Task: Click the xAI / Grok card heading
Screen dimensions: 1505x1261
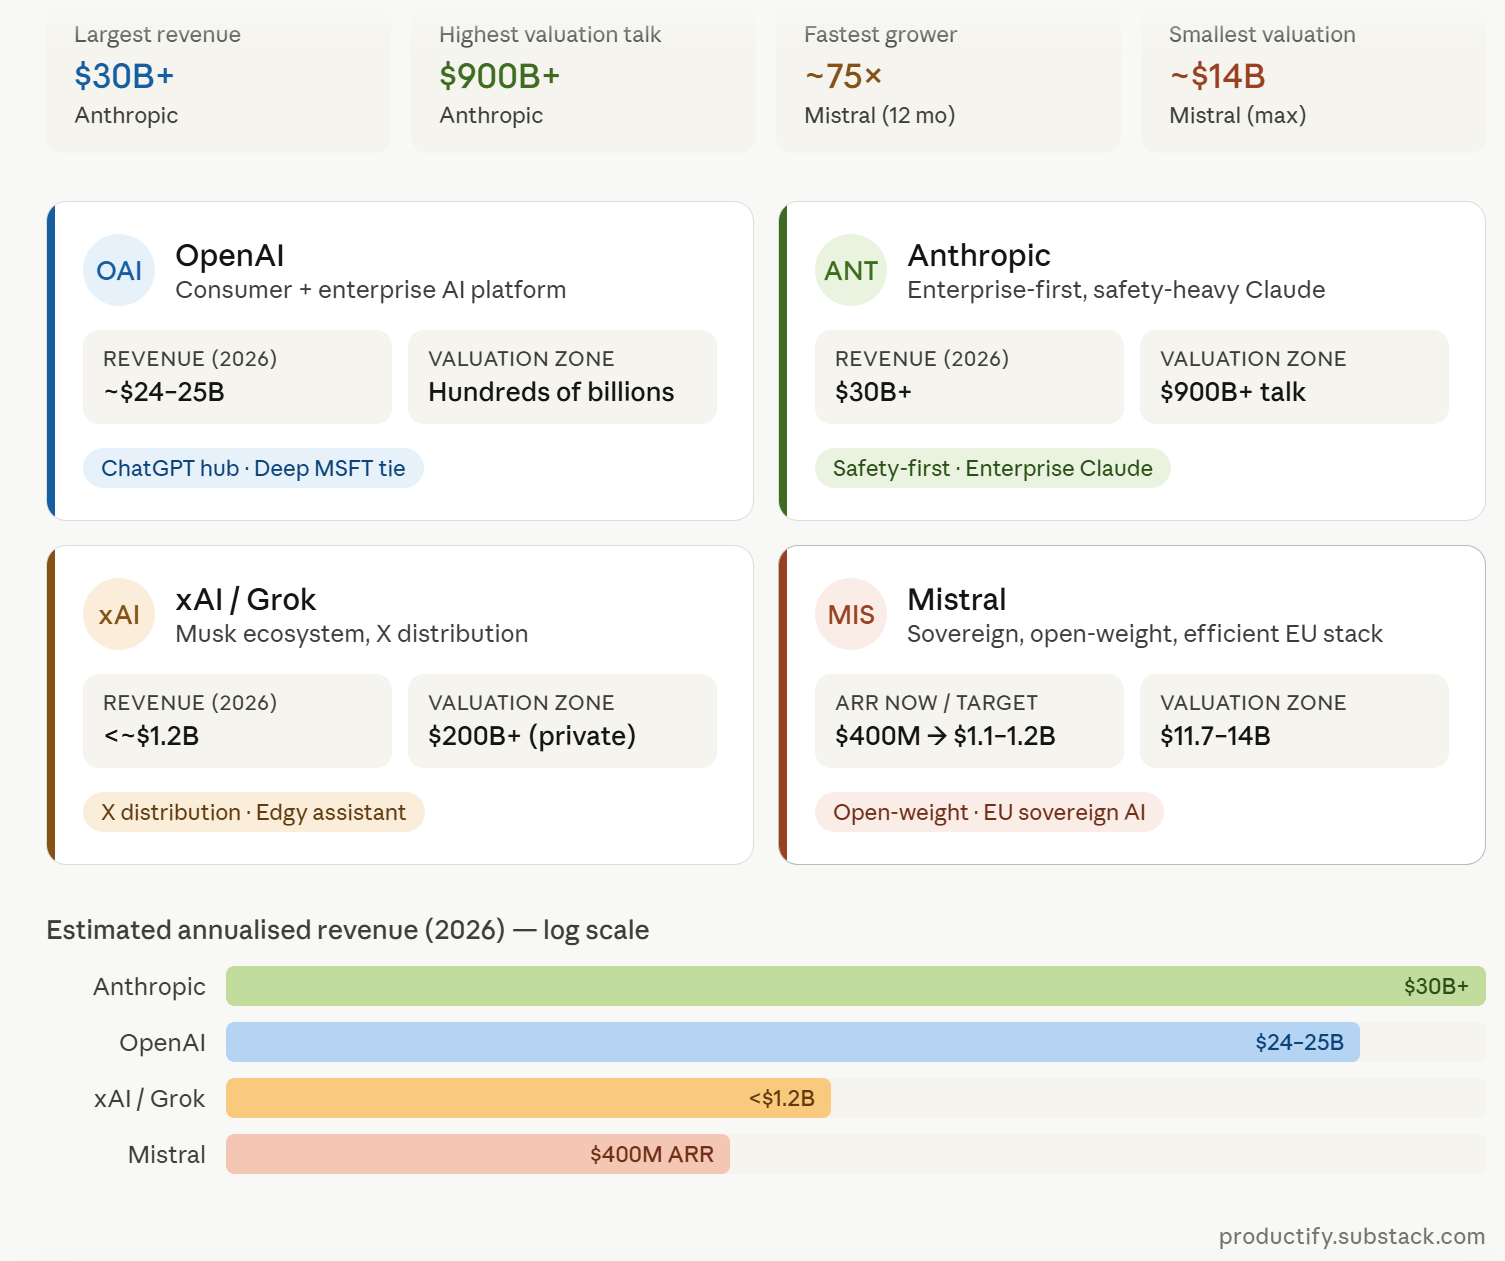Action: (246, 599)
